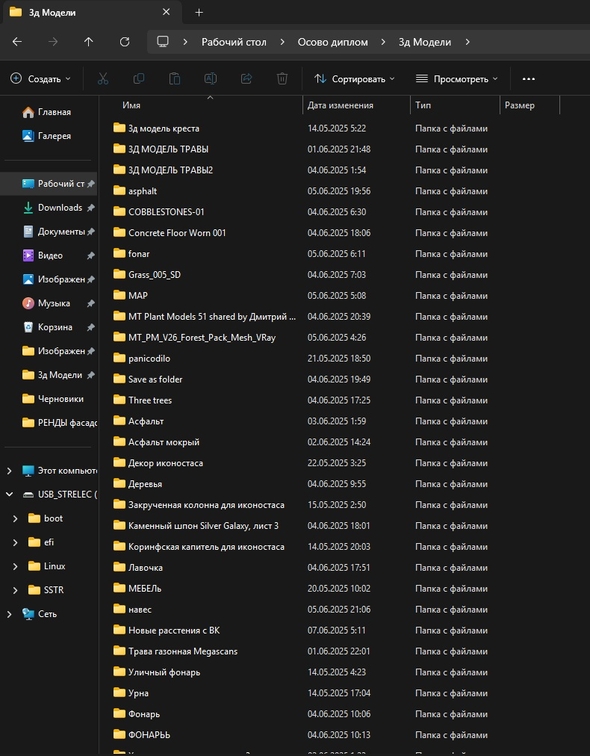Click the Rename icon in toolbar
The width and height of the screenshot is (590, 756).
pyautogui.click(x=210, y=79)
